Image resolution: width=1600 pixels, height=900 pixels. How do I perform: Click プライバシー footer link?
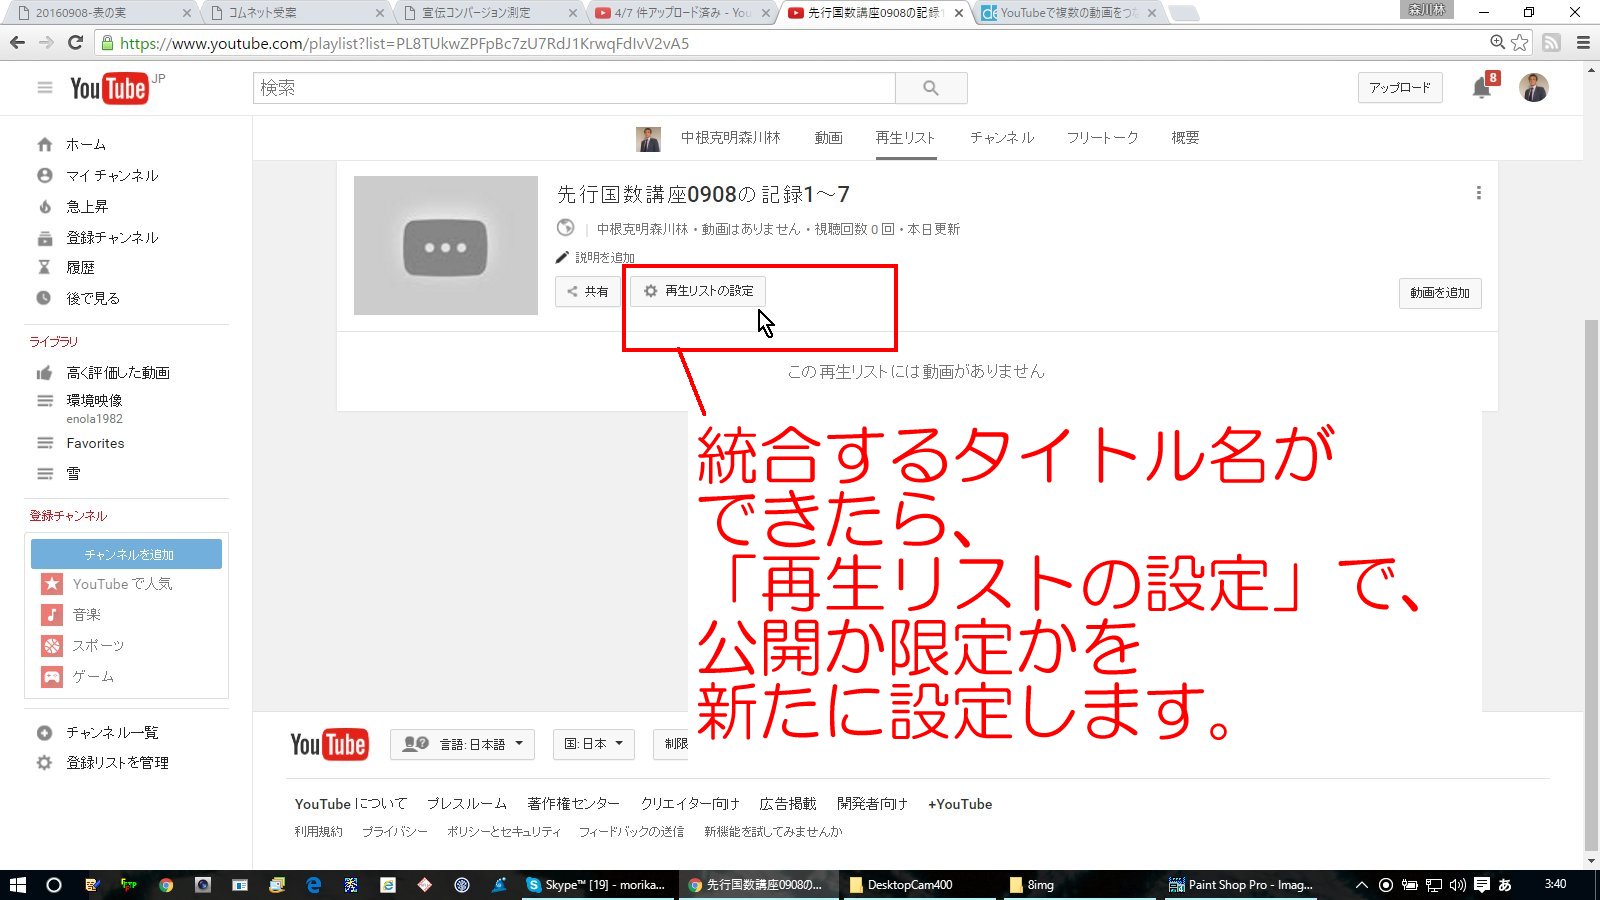(394, 832)
